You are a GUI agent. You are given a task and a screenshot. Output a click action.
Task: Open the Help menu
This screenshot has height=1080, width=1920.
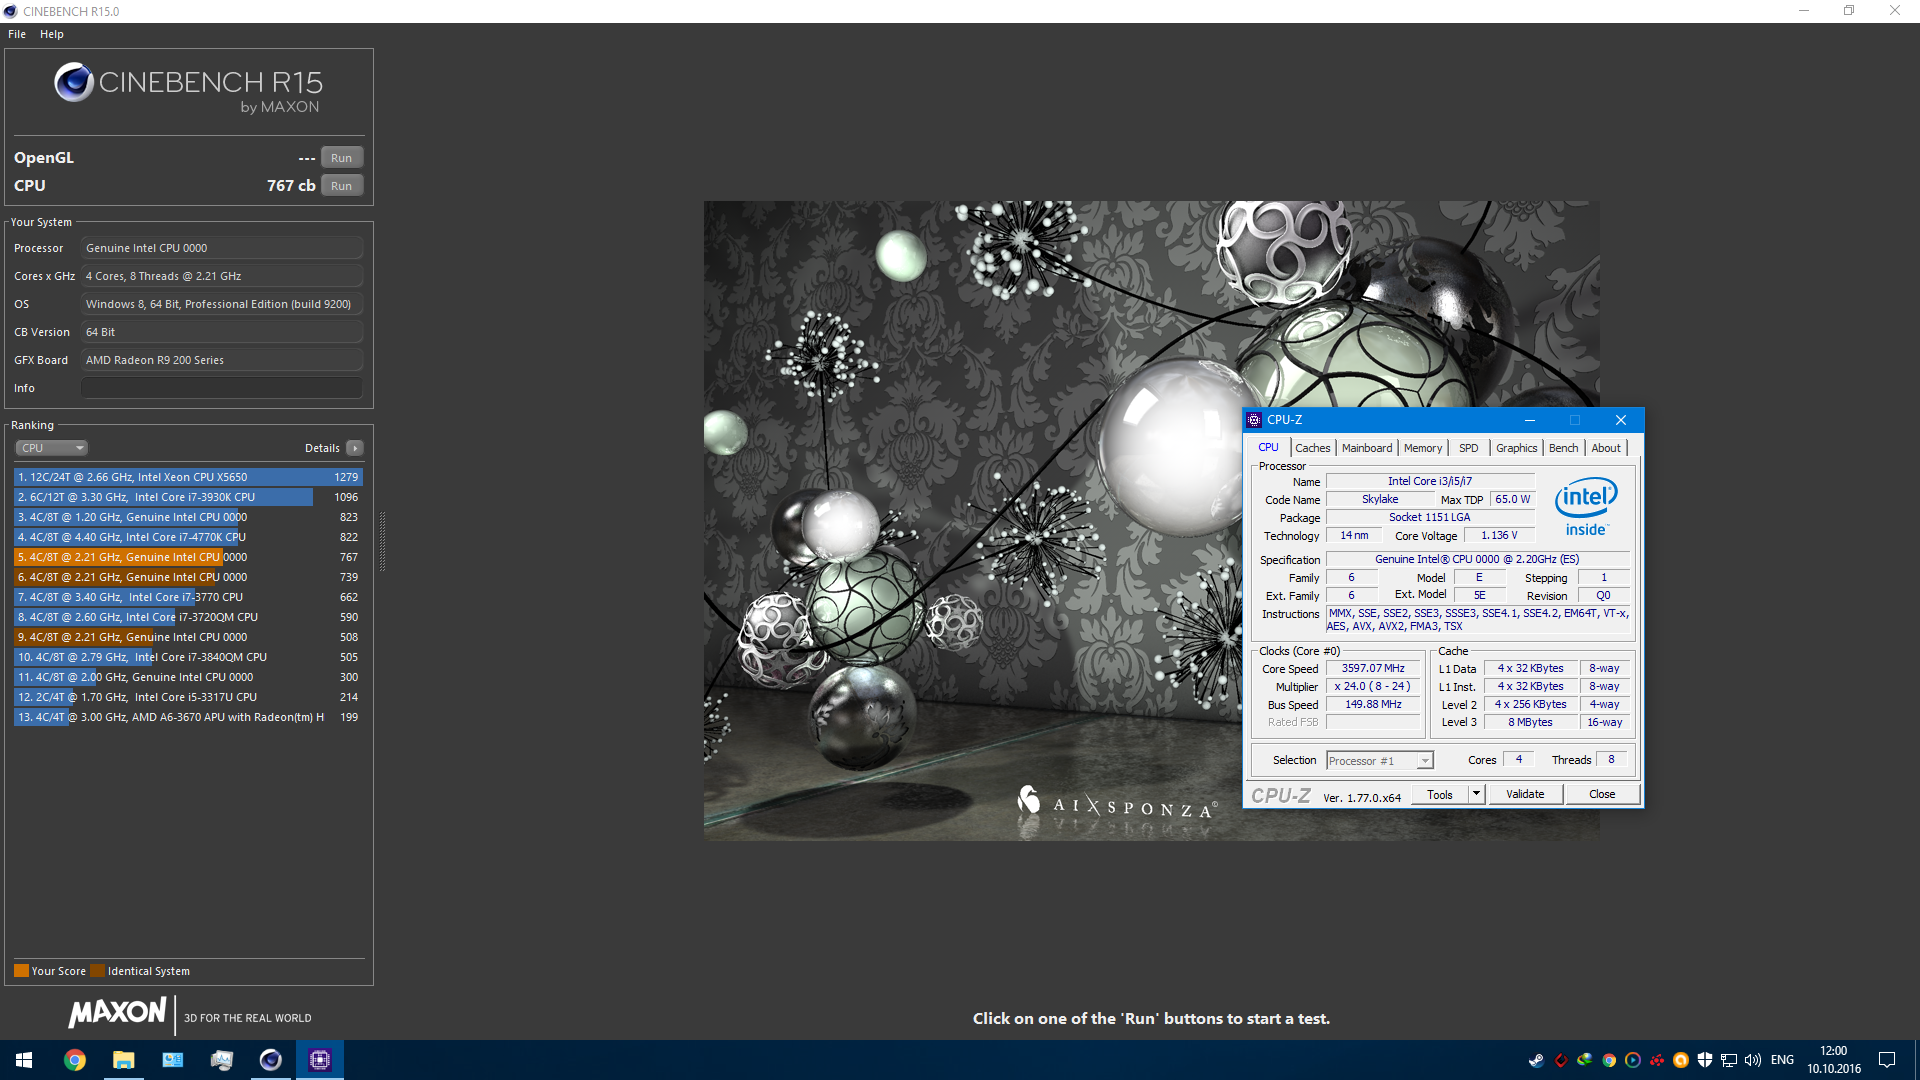tap(52, 34)
